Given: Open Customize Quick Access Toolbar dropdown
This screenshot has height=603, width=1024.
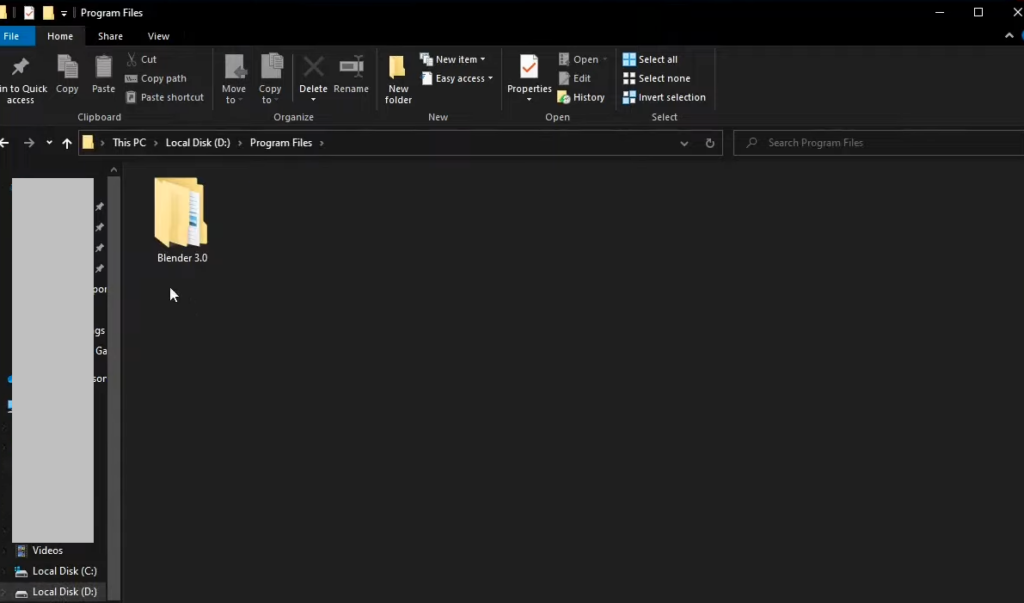Looking at the screenshot, I should tap(64, 13).
